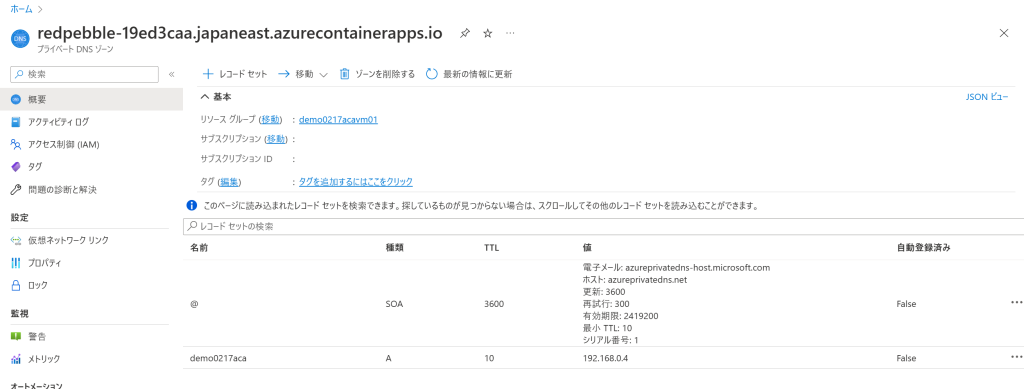Focus the レコード セットの検索 field
This screenshot has width=1024, height=389.
click(603, 226)
